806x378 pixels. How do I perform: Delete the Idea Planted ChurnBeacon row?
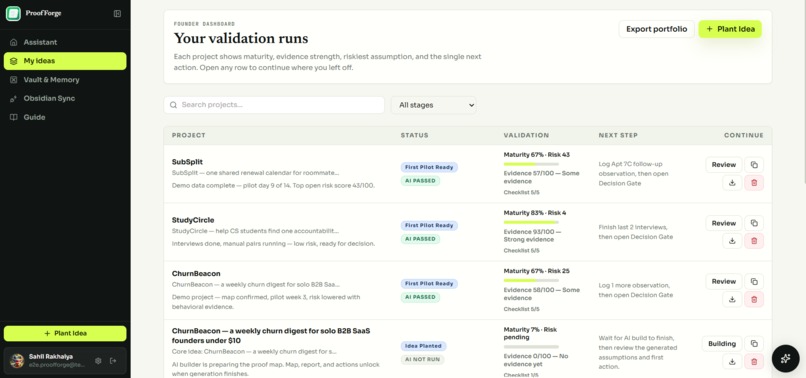pos(754,362)
